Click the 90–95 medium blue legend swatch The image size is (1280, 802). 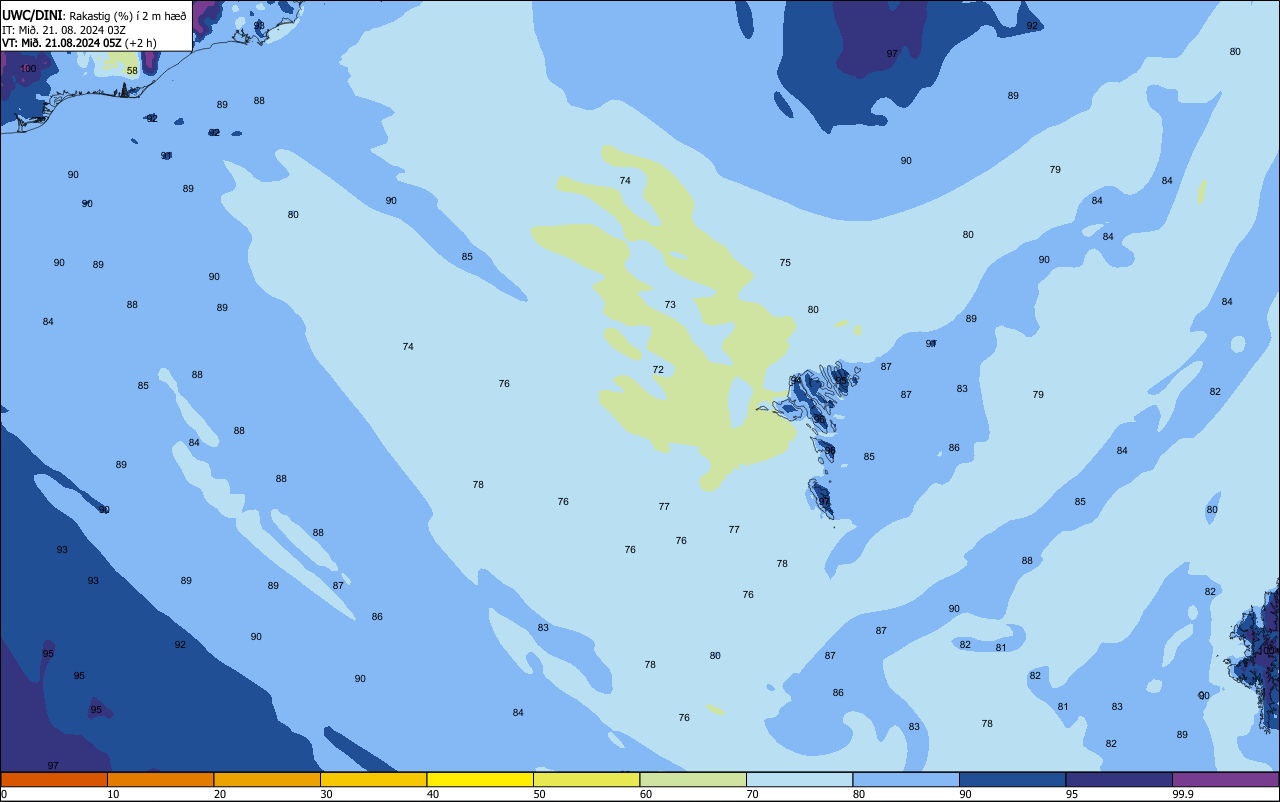pyautogui.click(x=1012, y=779)
